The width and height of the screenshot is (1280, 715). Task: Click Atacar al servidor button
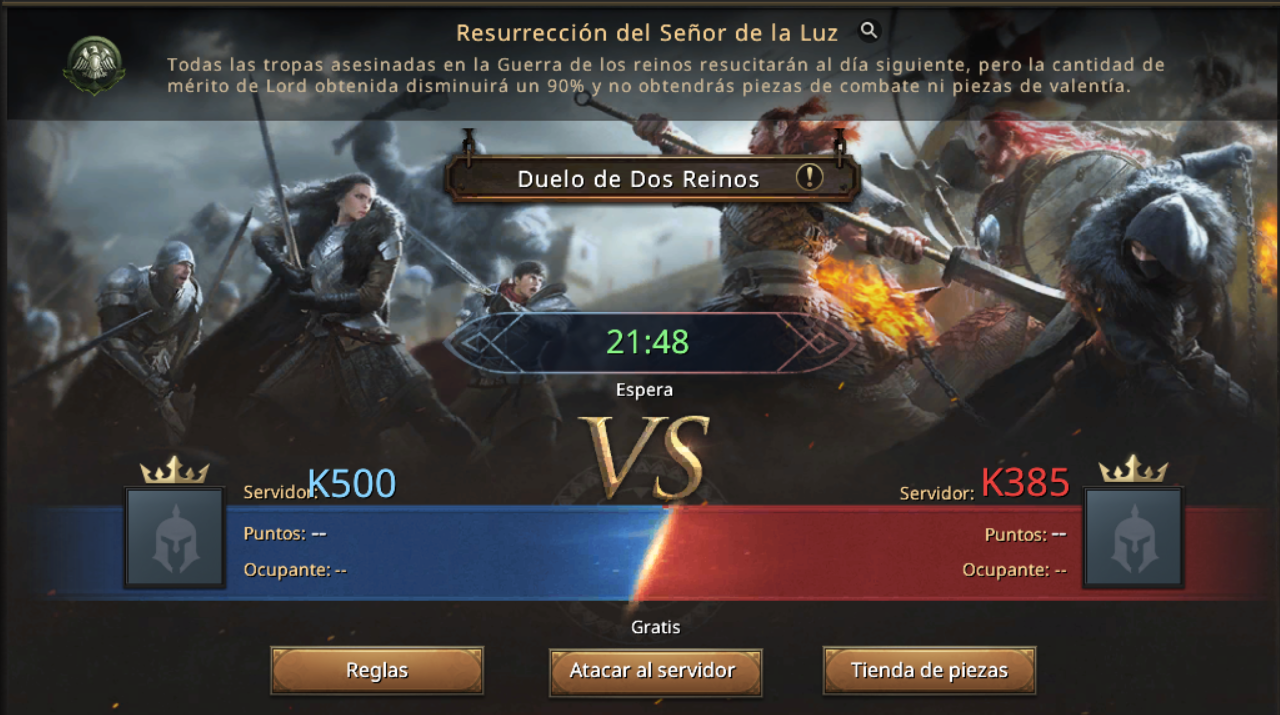tap(655, 670)
